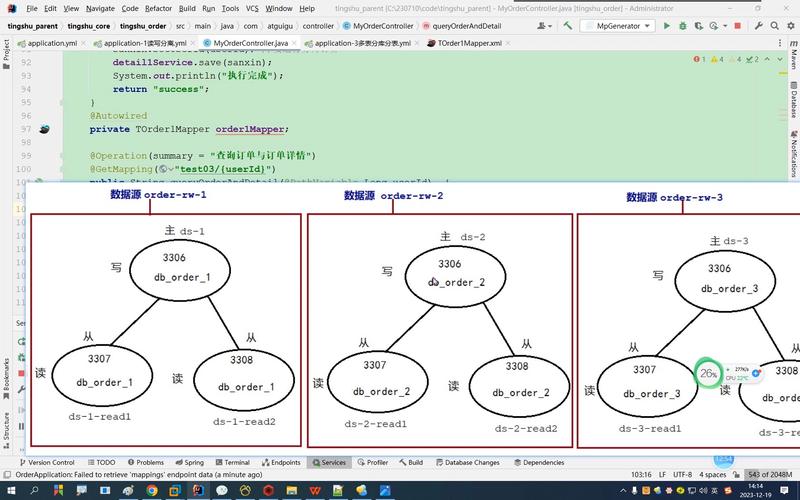Open IDE settings gear icon
Viewport: 800px width, 500px height.
coord(791,26)
